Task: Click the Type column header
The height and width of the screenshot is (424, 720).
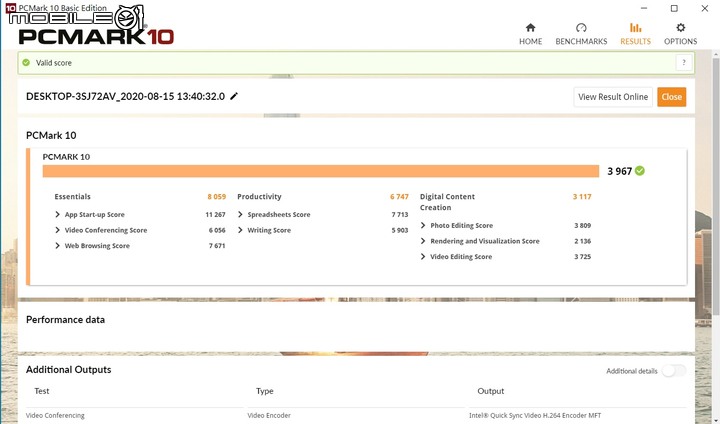Action: 264,391
